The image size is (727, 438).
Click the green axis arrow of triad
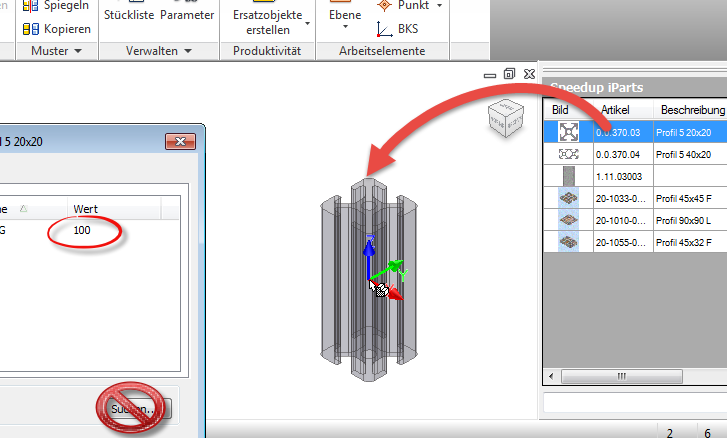click(x=396, y=266)
